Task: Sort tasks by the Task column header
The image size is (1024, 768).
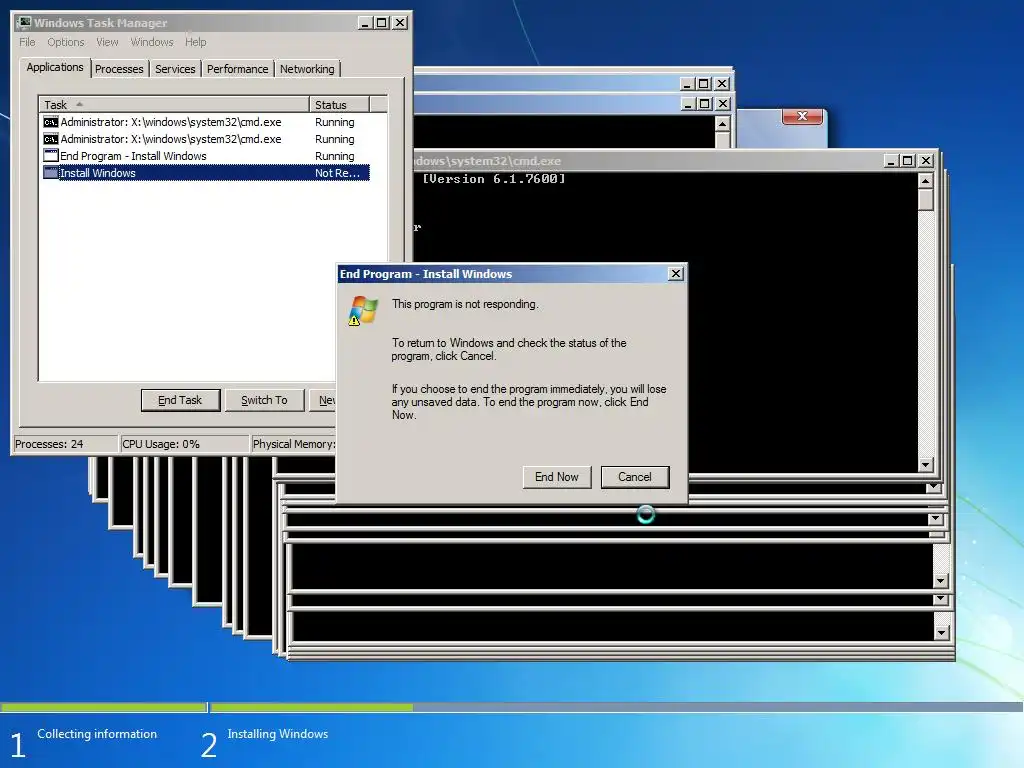Action: click(174, 104)
